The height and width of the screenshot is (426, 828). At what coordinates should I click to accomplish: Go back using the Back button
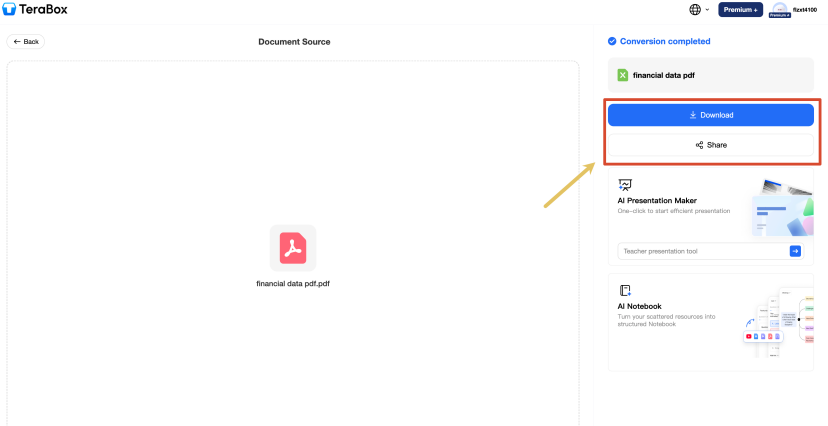point(26,42)
